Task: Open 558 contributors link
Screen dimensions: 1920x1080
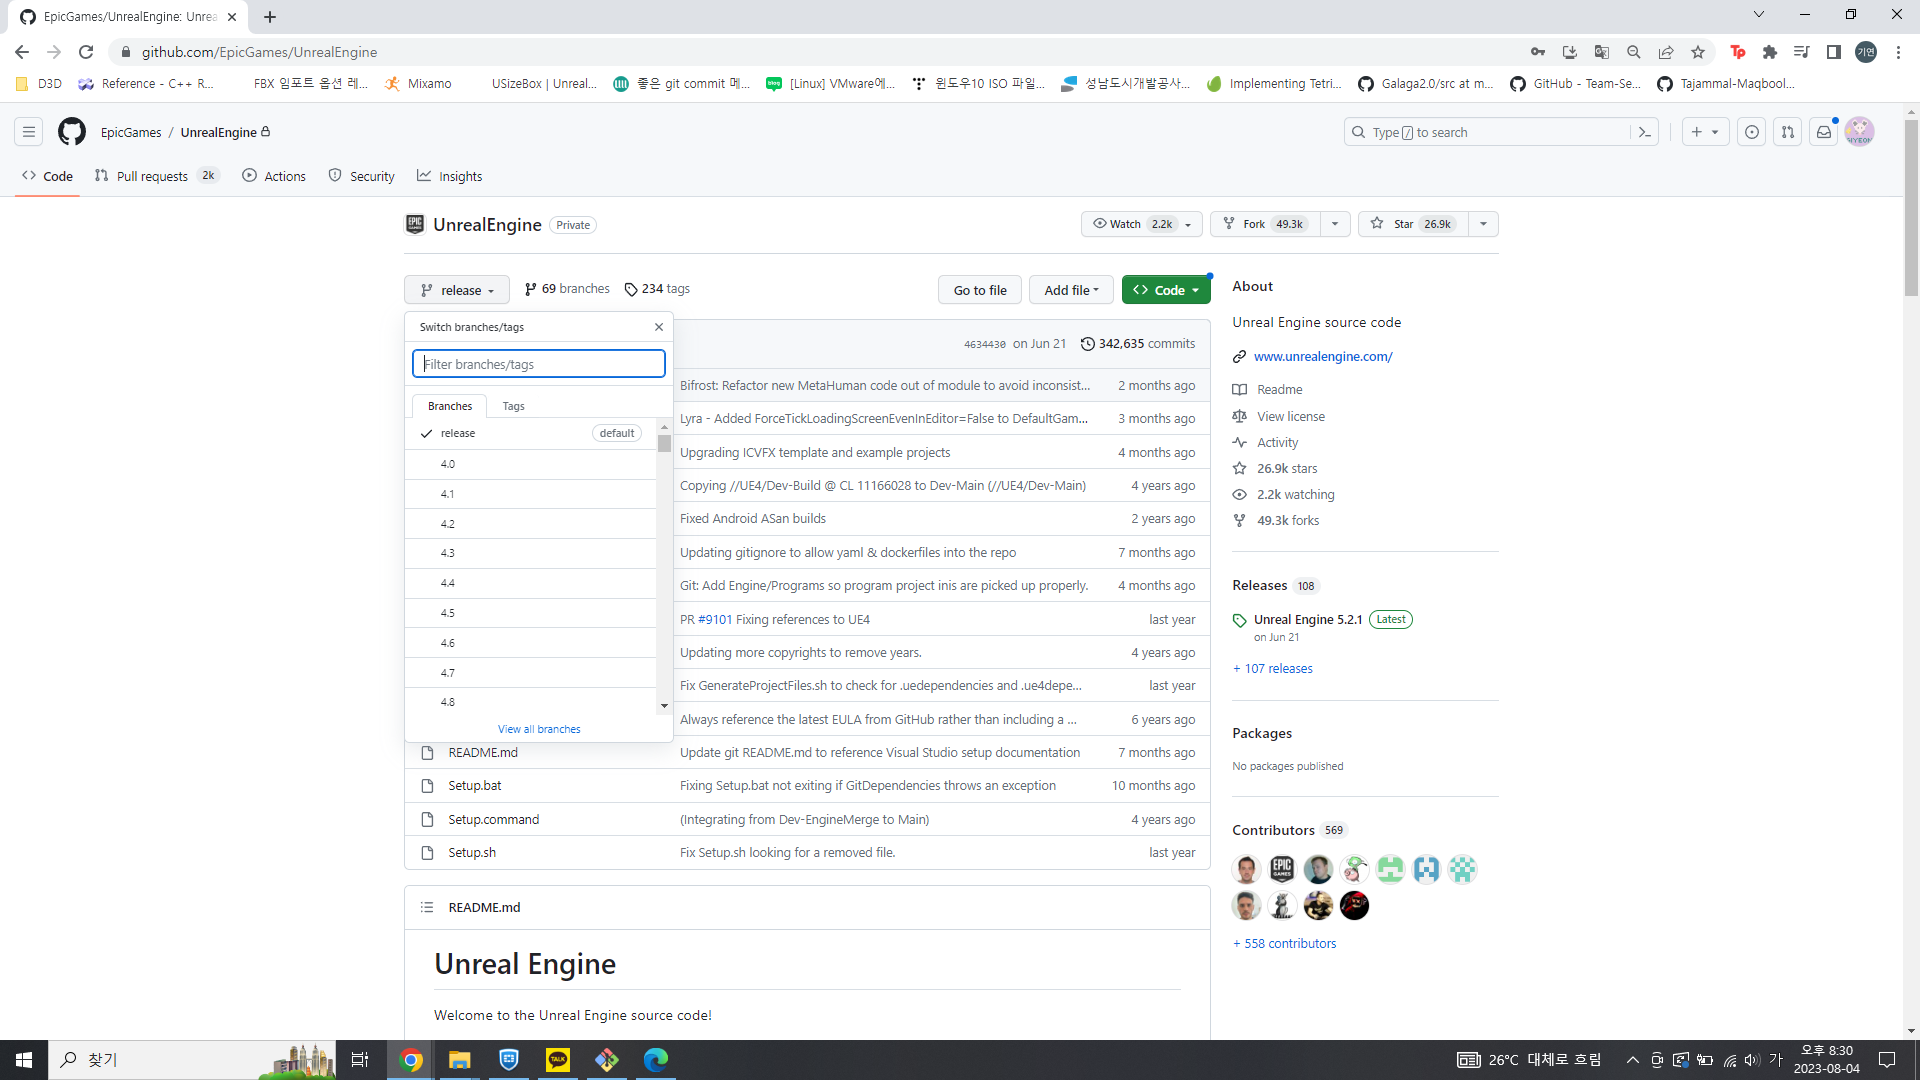Action: point(1284,944)
